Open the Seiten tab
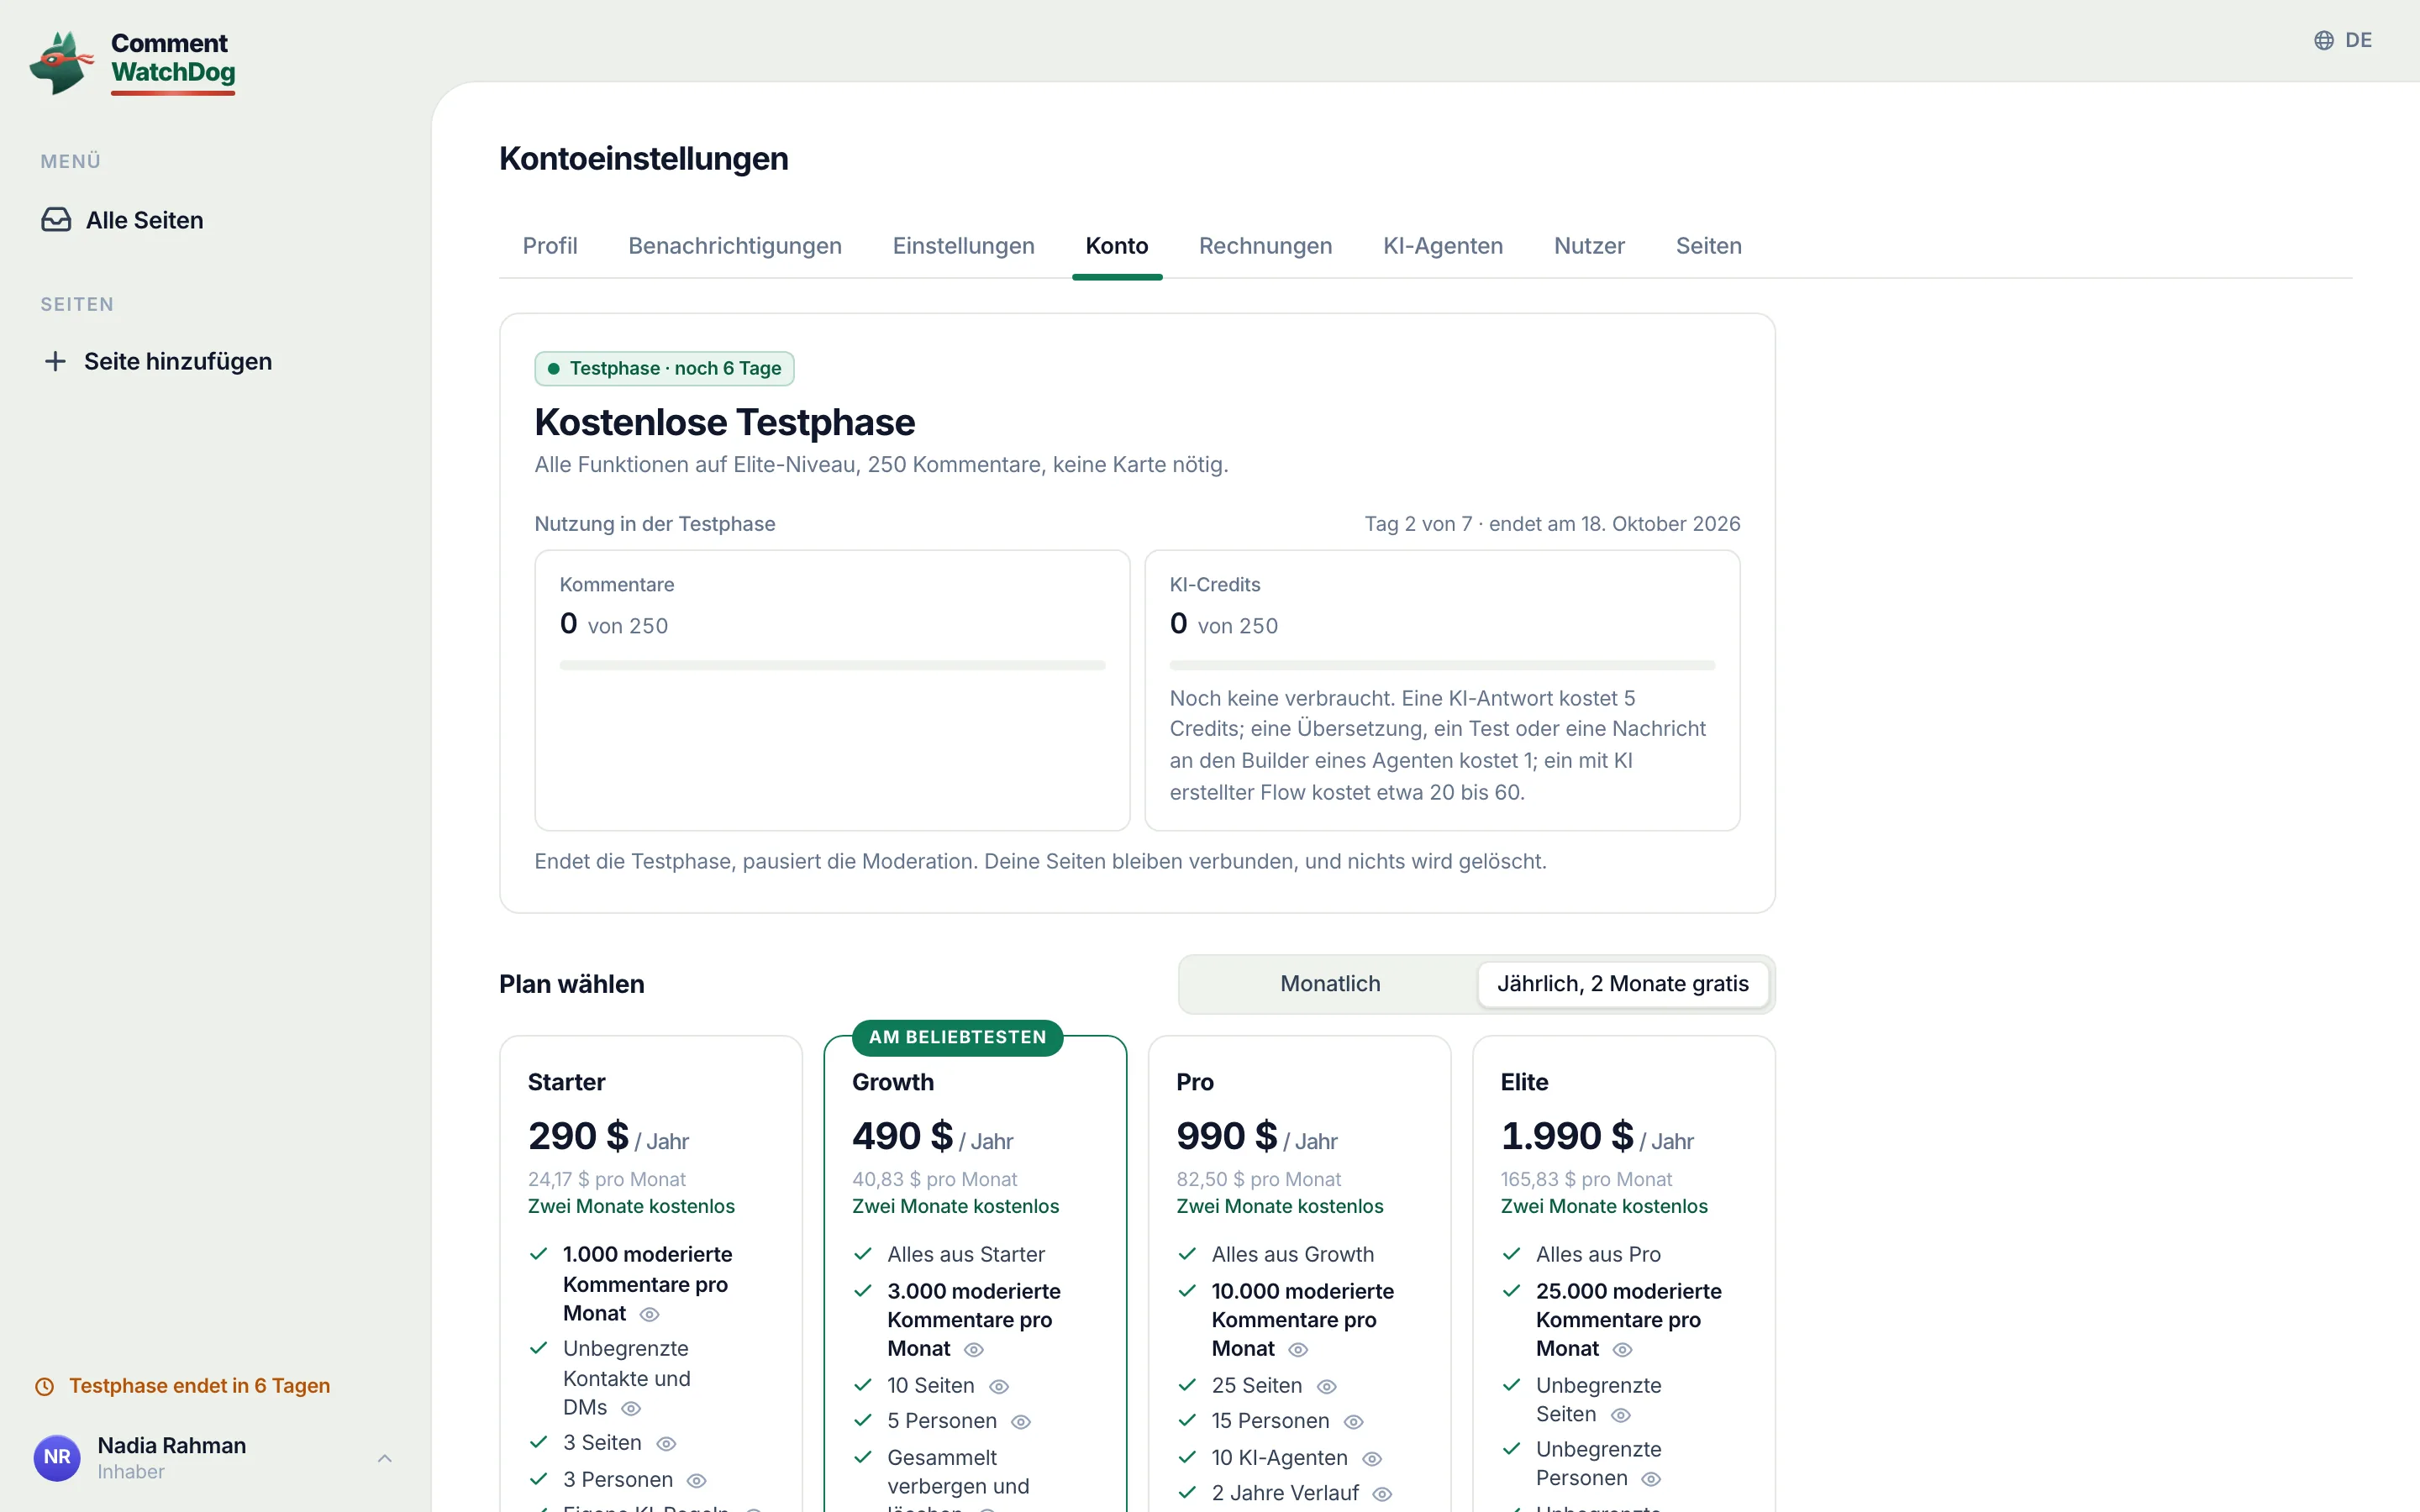 pyautogui.click(x=1708, y=246)
